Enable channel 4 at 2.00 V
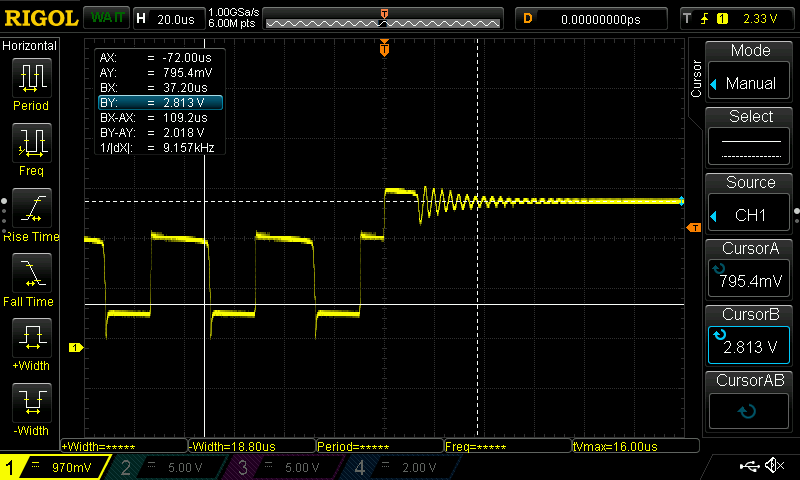Image resolution: width=800 pixels, height=480 pixels. (x=400, y=467)
